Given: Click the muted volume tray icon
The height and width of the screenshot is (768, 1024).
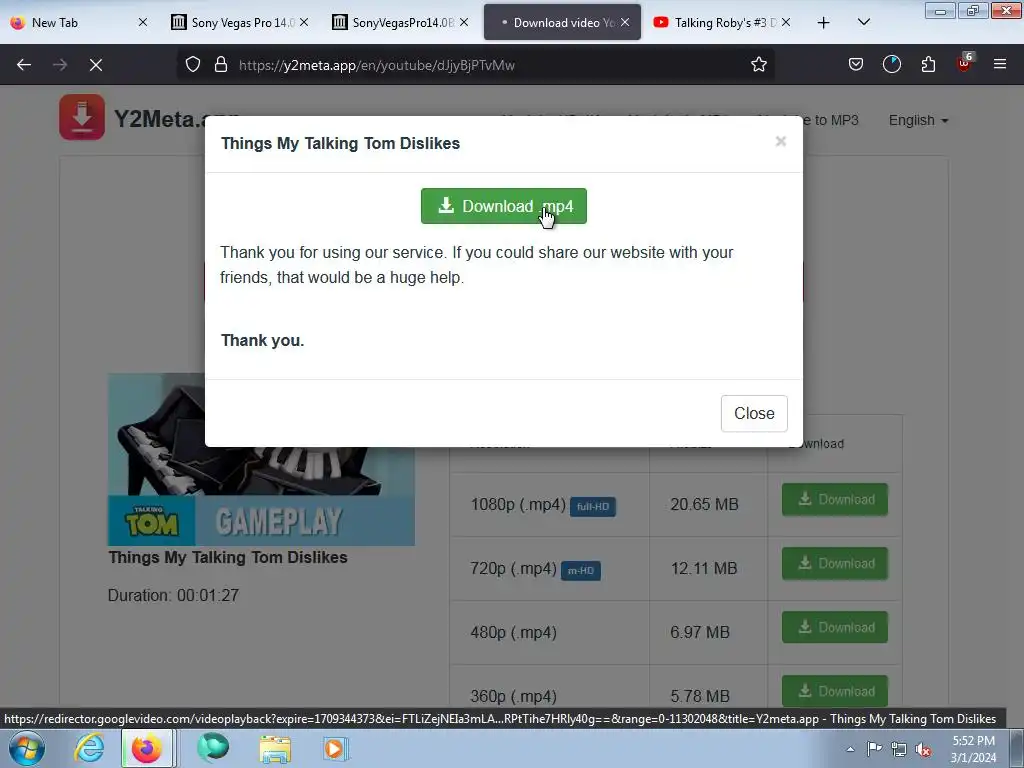Looking at the screenshot, I should [923, 750].
